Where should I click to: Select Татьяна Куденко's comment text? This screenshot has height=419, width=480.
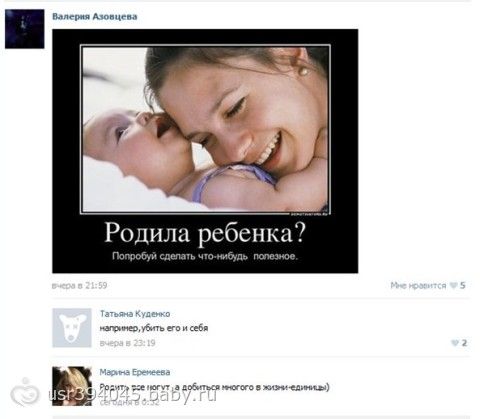point(154,328)
